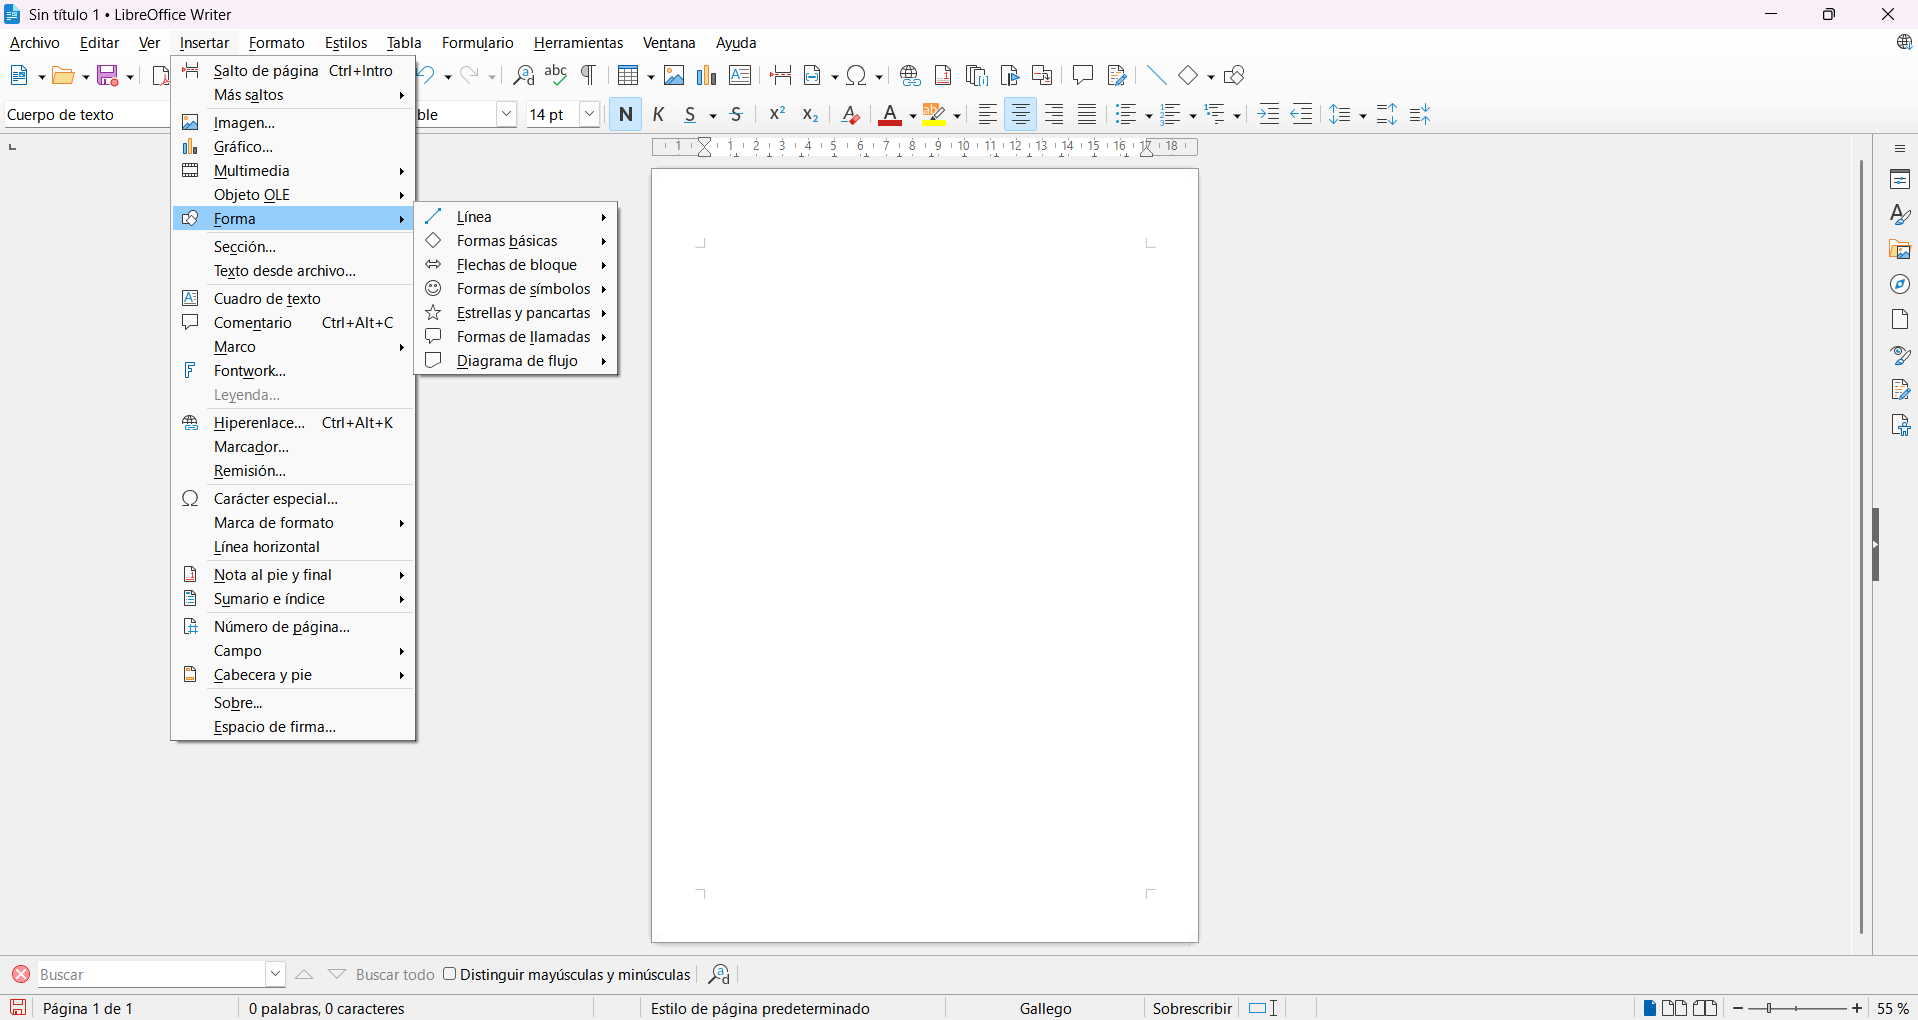Image resolution: width=1918 pixels, height=1020 pixels.
Task: Open the Gallery sidebar panel icon
Action: tap(1900, 250)
